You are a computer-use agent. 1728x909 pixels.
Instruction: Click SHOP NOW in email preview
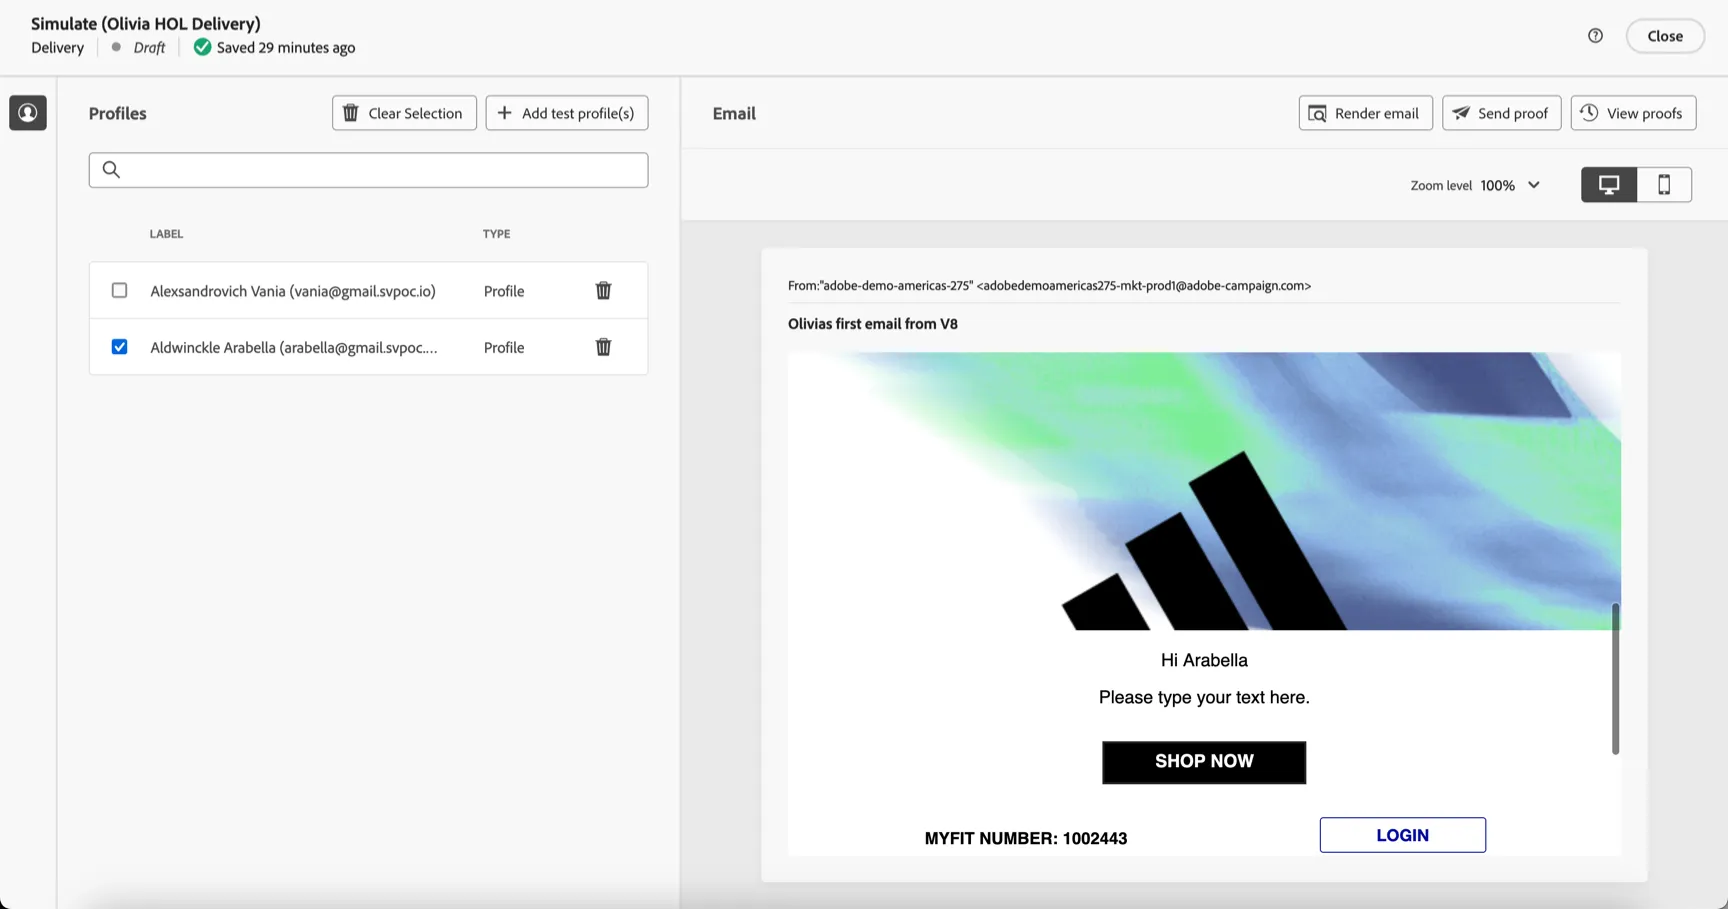point(1204,762)
